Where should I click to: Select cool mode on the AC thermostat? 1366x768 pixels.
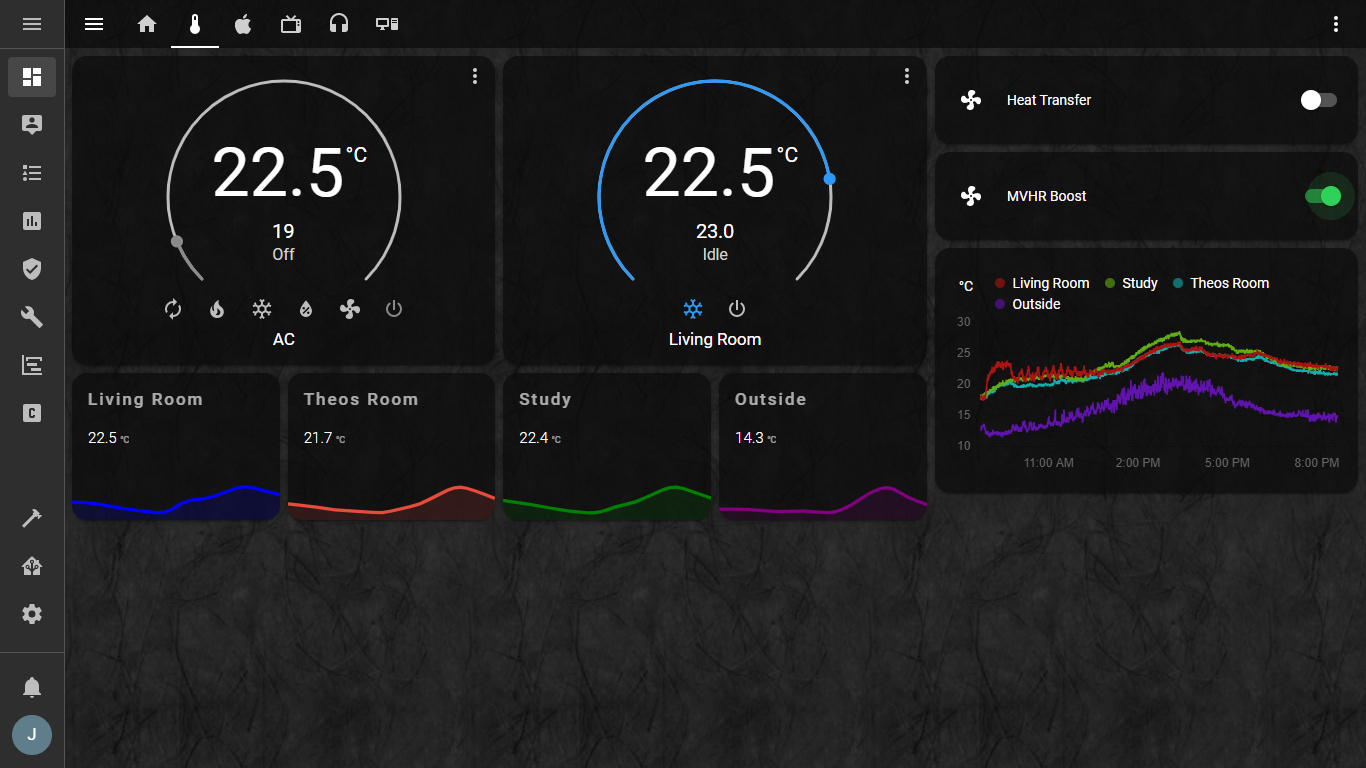261,309
